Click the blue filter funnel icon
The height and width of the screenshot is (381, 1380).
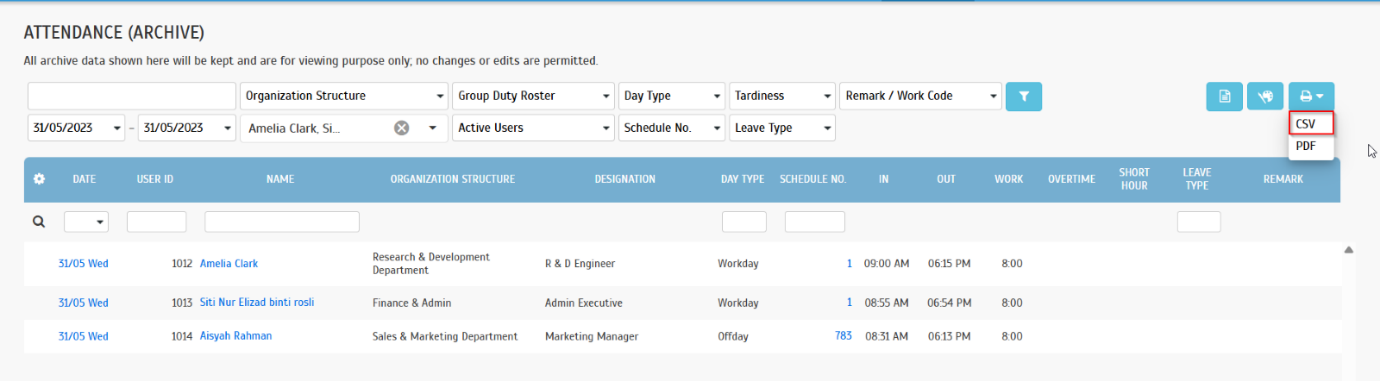1023,96
